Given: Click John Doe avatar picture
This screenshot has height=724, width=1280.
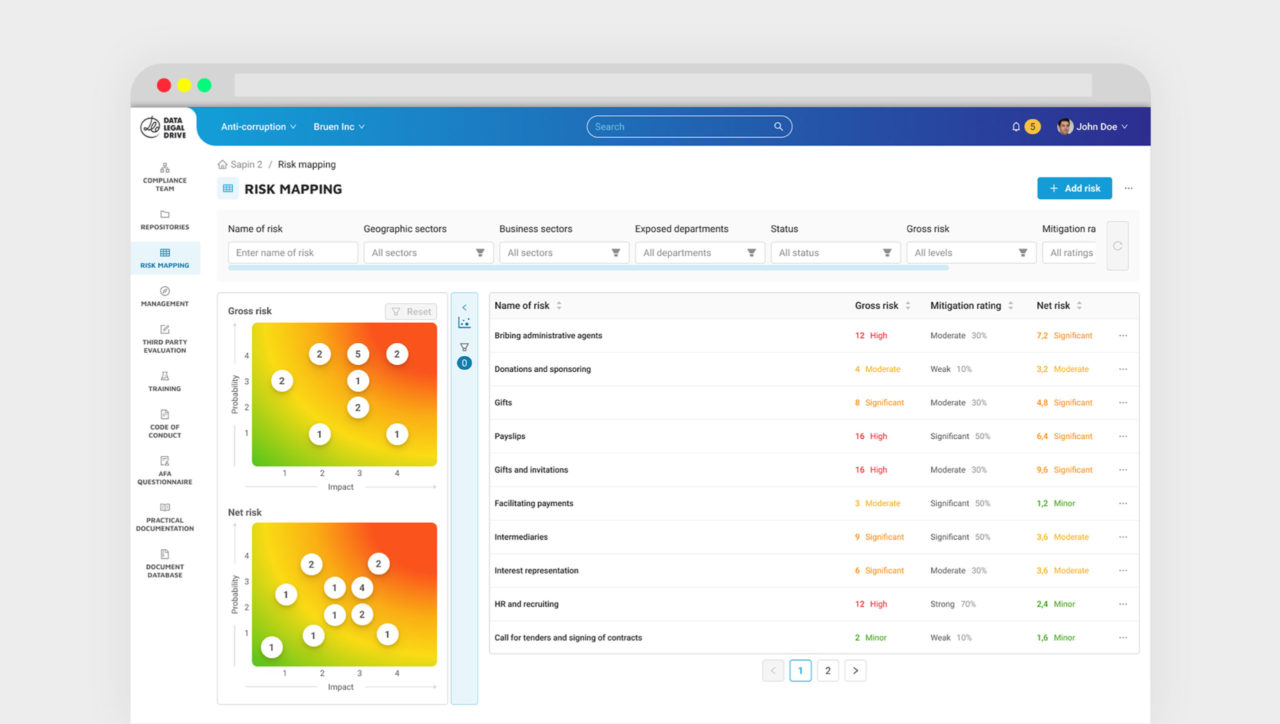Looking at the screenshot, I should tap(1065, 127).
